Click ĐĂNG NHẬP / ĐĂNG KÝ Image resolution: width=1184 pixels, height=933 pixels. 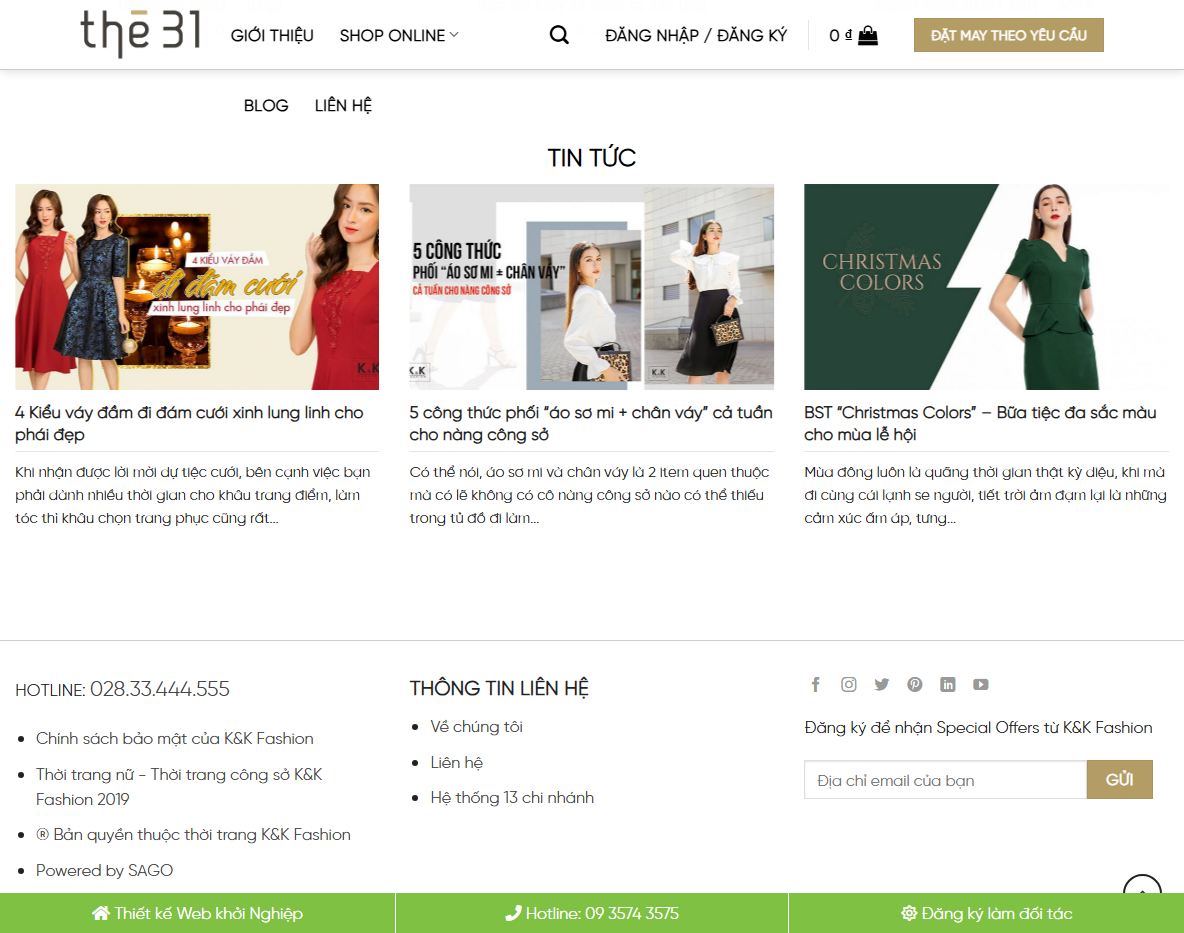click(x=695, y=34)
